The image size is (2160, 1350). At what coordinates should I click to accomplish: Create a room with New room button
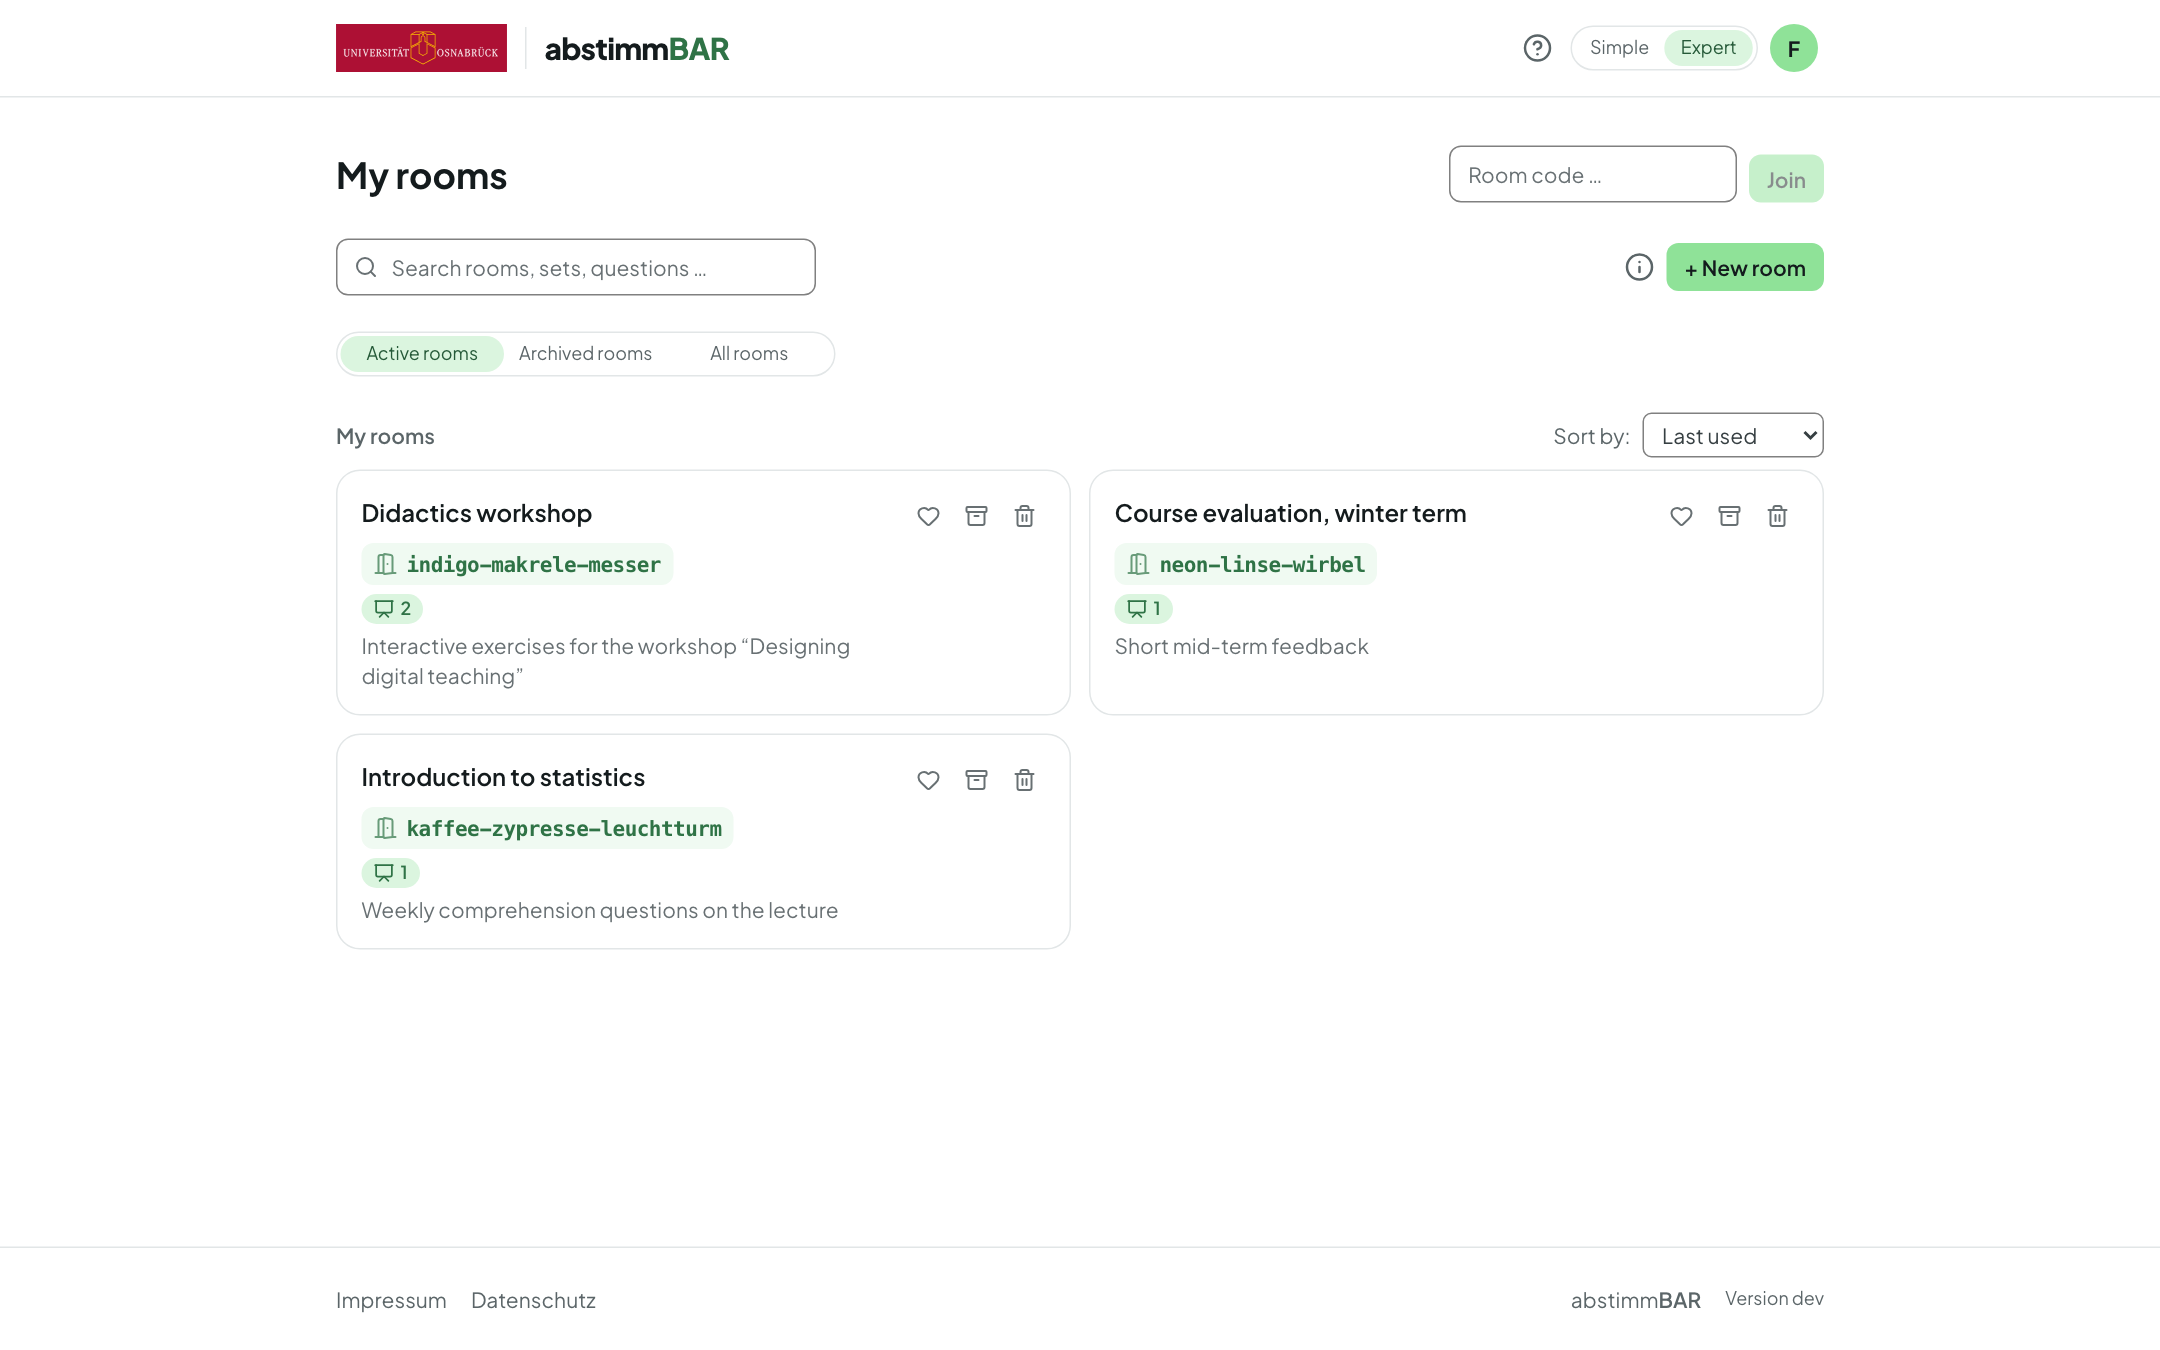tap(1745, 267)
